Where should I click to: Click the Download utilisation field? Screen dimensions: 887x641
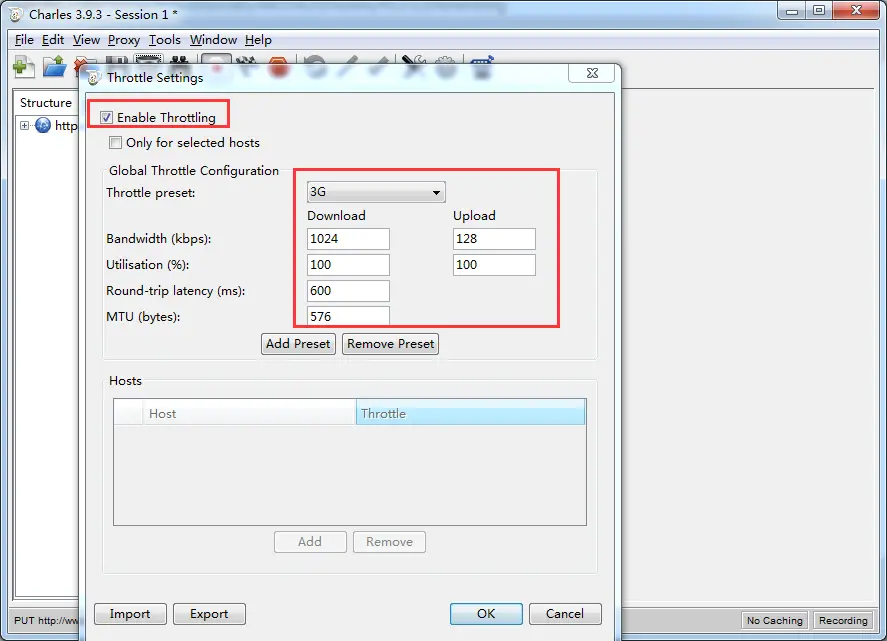348,265
